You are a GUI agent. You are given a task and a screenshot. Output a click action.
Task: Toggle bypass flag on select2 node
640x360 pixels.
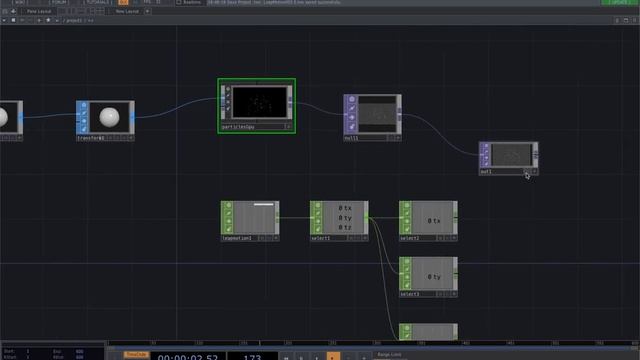point(407,221)
